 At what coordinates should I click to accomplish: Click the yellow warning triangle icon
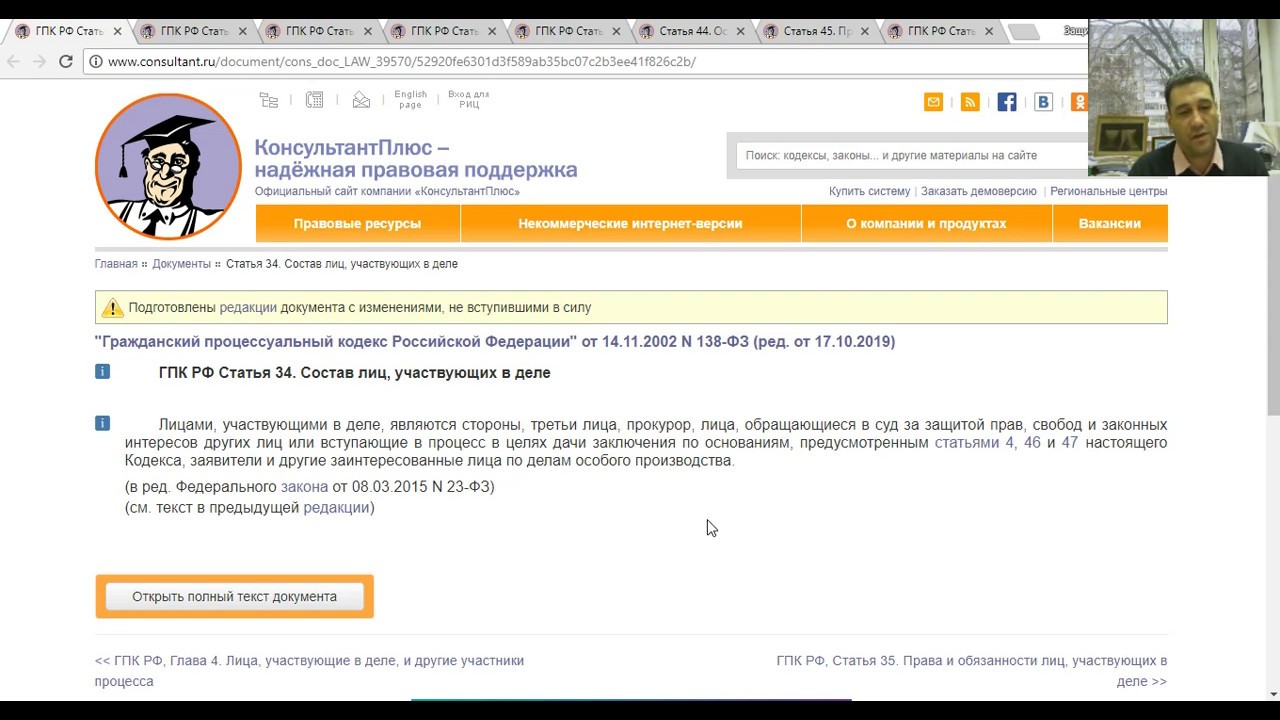pos(112,308)
